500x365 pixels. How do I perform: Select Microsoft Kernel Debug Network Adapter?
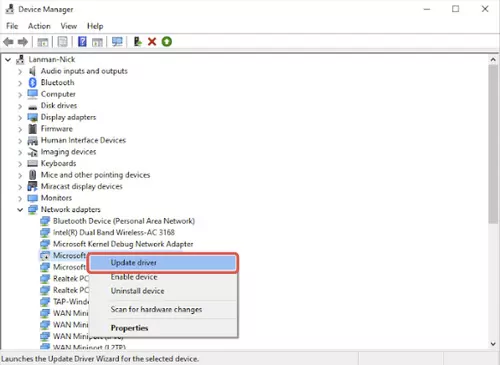123,244
